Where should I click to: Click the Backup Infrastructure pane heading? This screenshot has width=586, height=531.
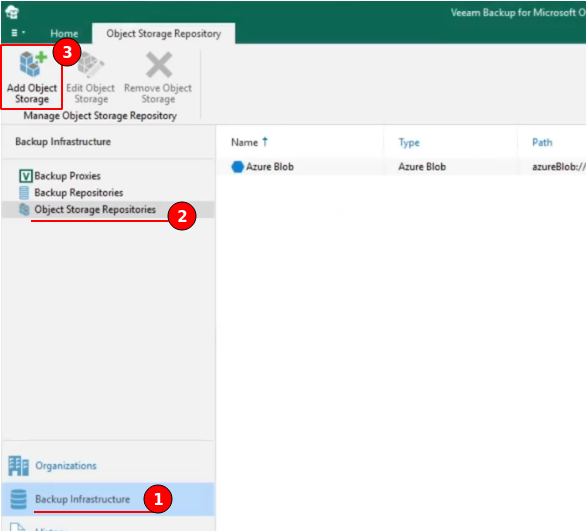click(63, 142)
